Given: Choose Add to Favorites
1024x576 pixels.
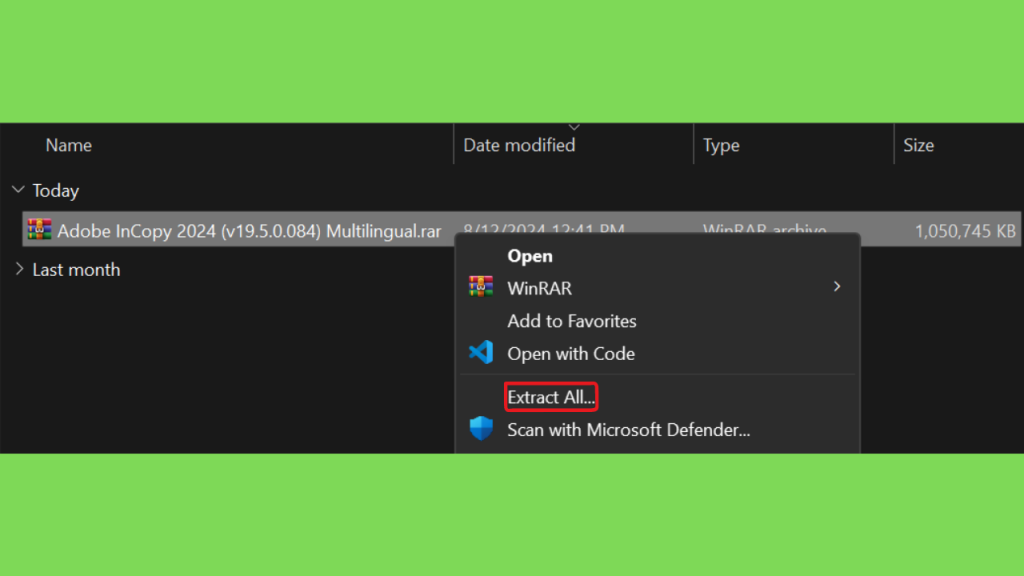Looking at the screenshot, I should coord(571,321).
